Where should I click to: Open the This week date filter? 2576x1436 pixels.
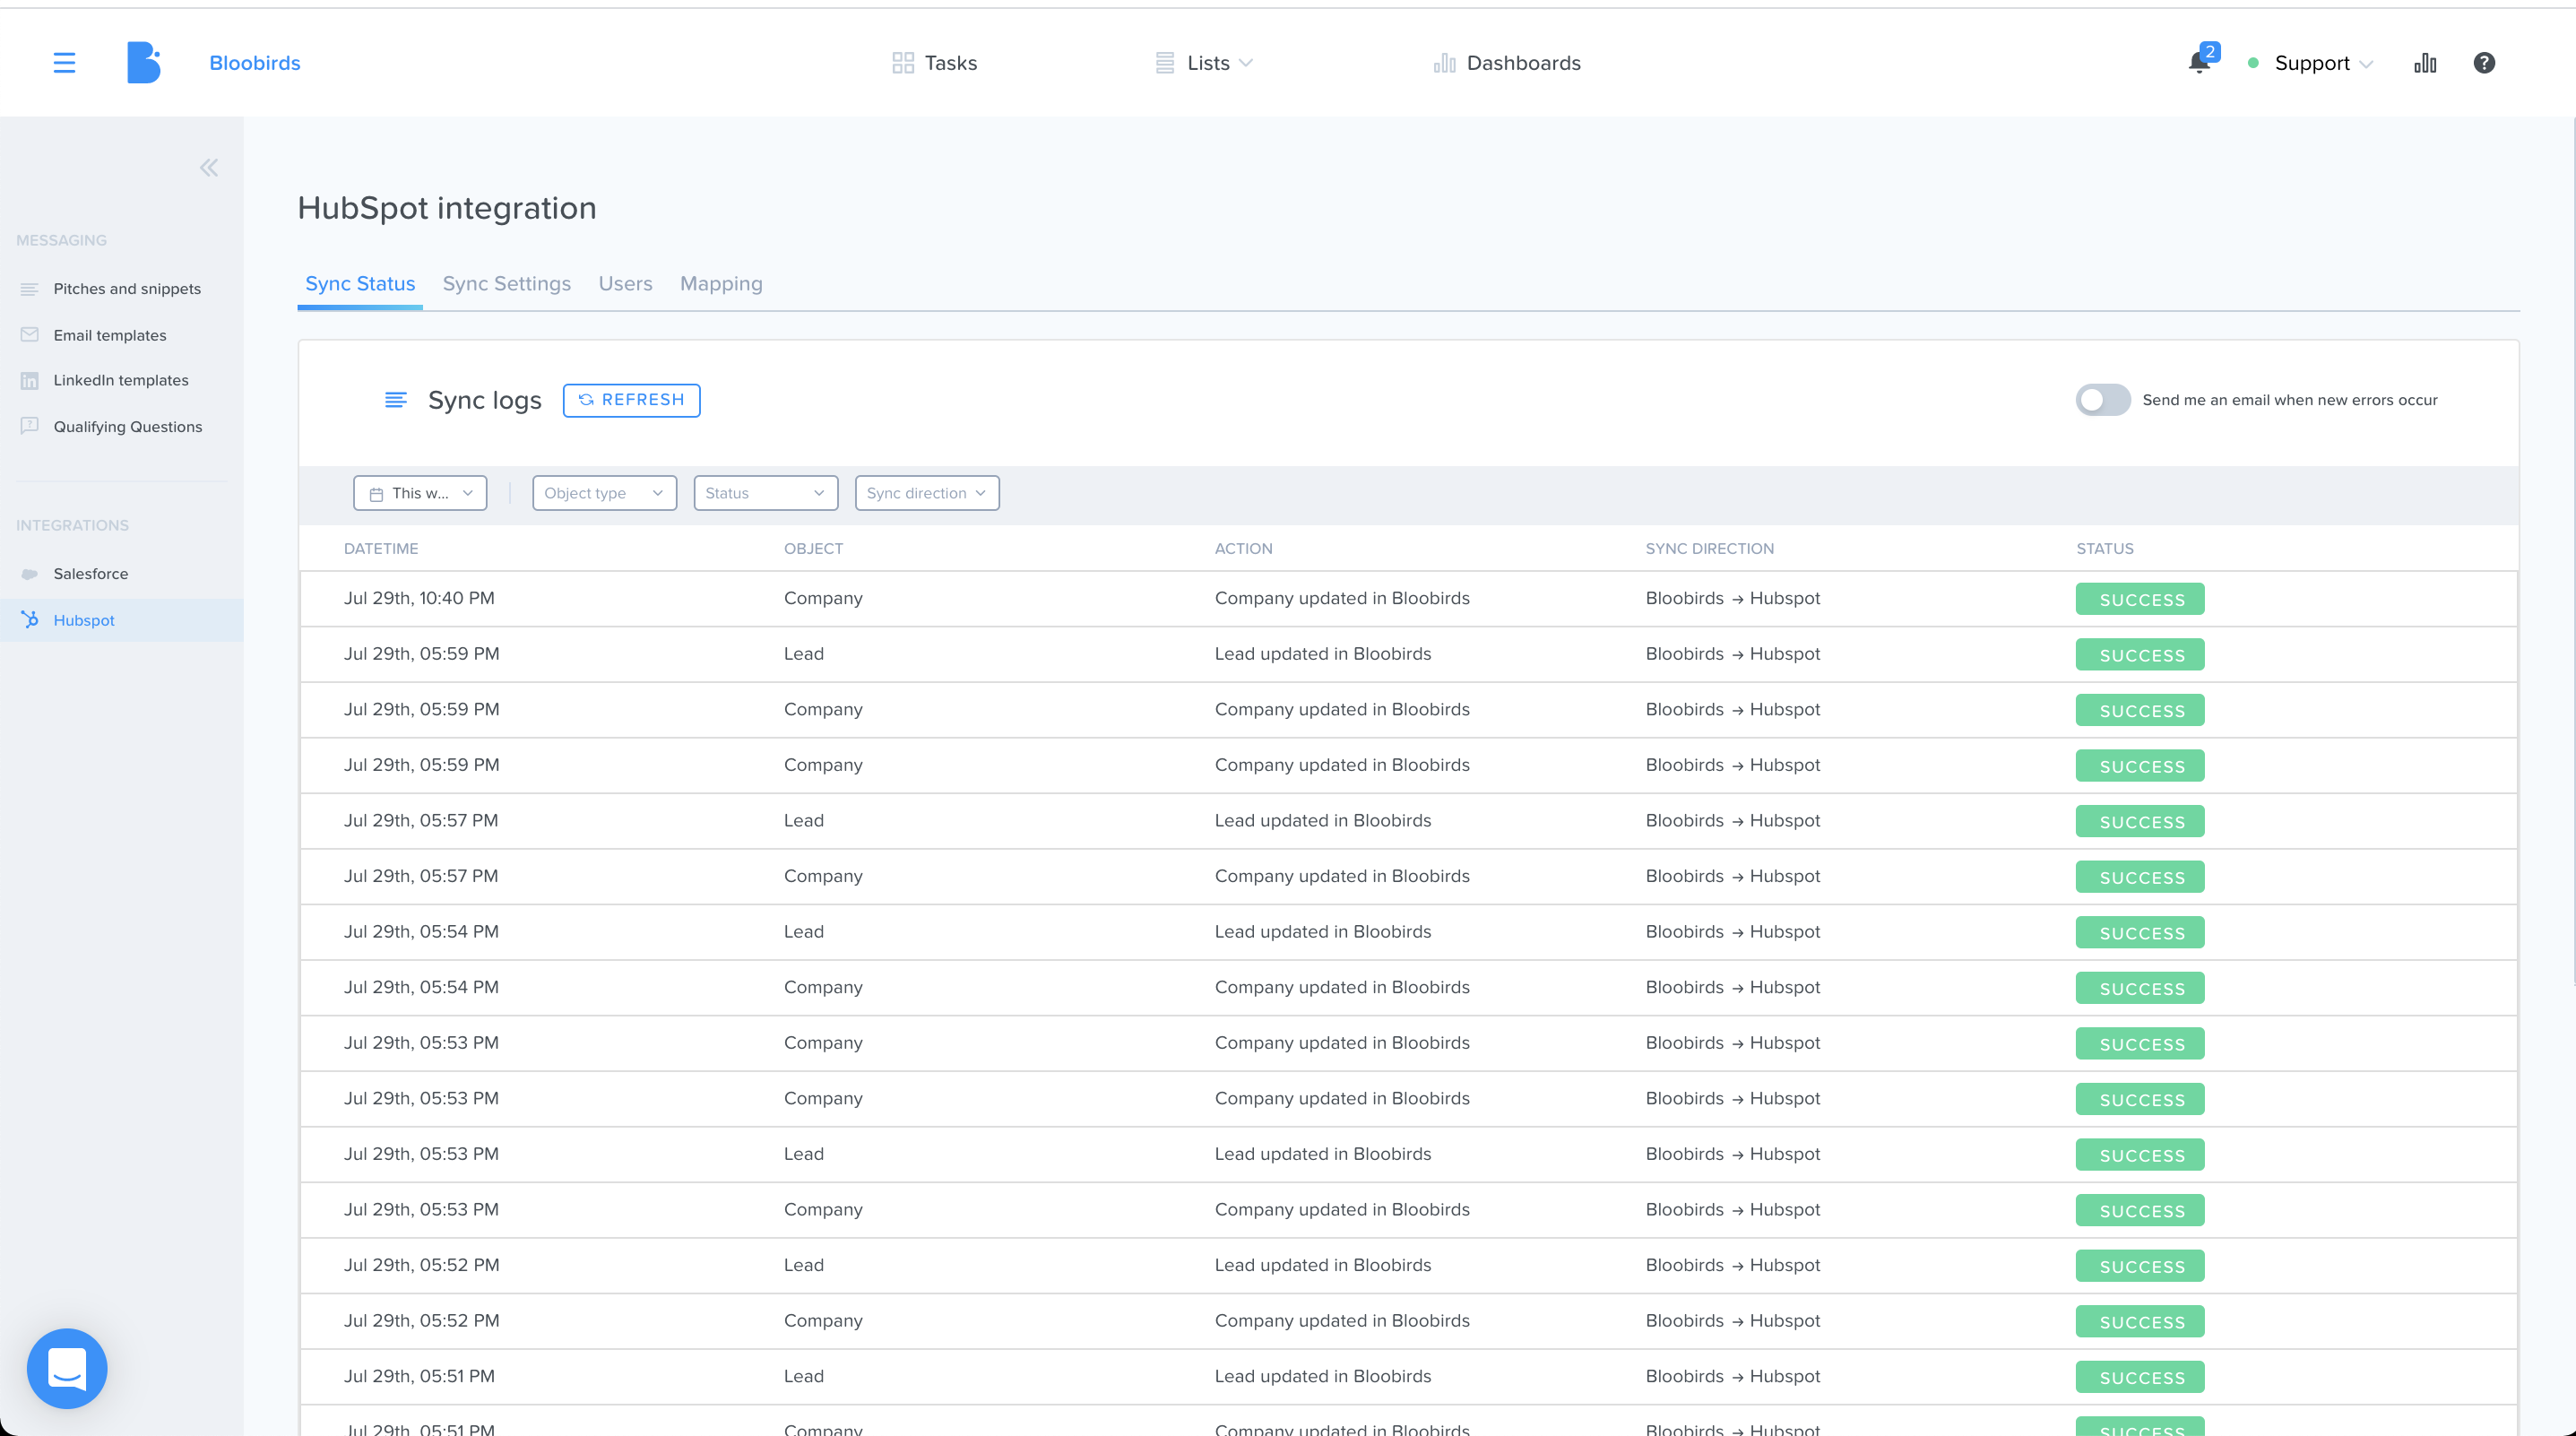[420, 493]
